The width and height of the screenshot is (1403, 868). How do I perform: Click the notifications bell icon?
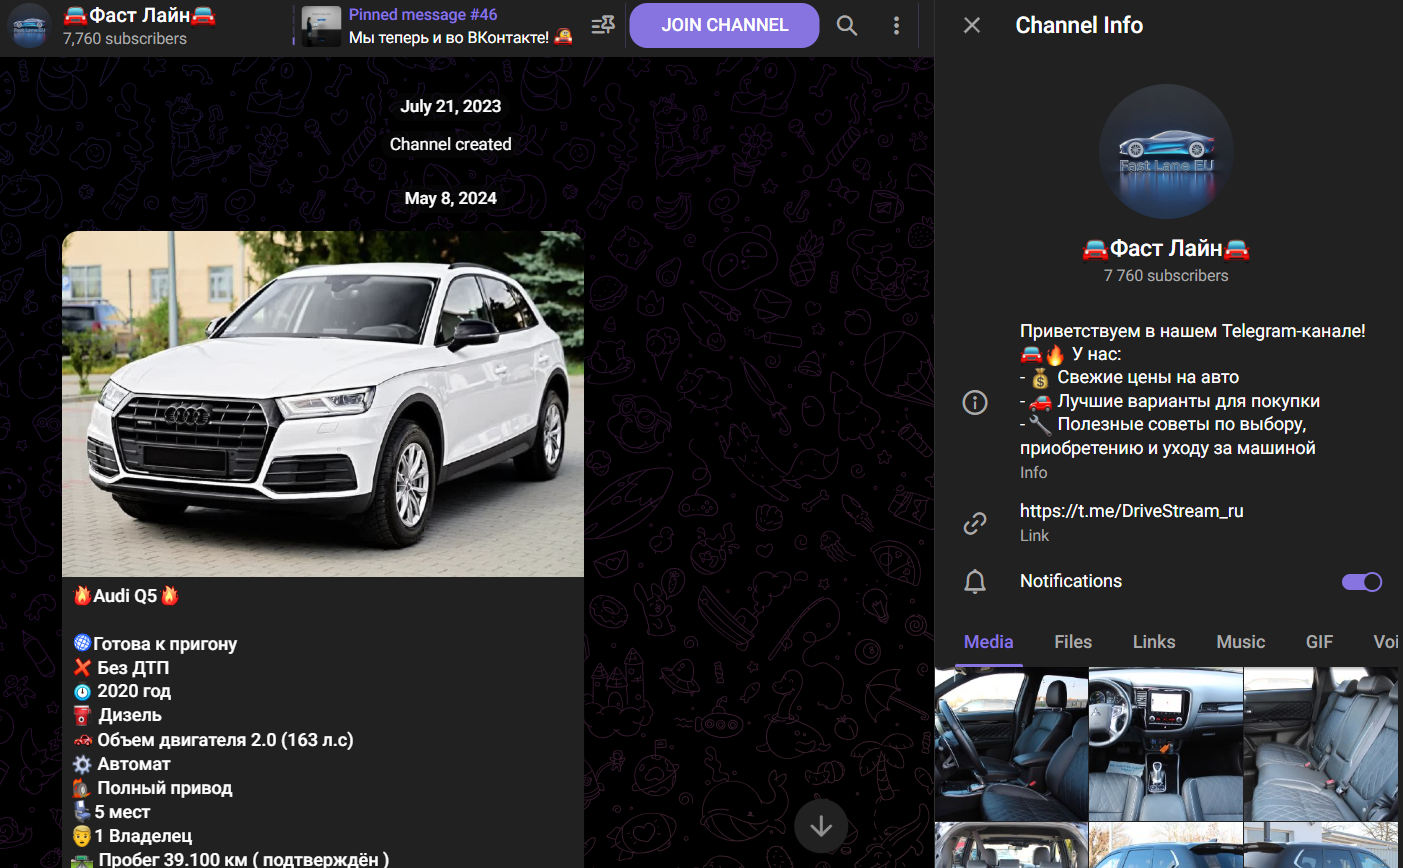click(x=975, y=582)
